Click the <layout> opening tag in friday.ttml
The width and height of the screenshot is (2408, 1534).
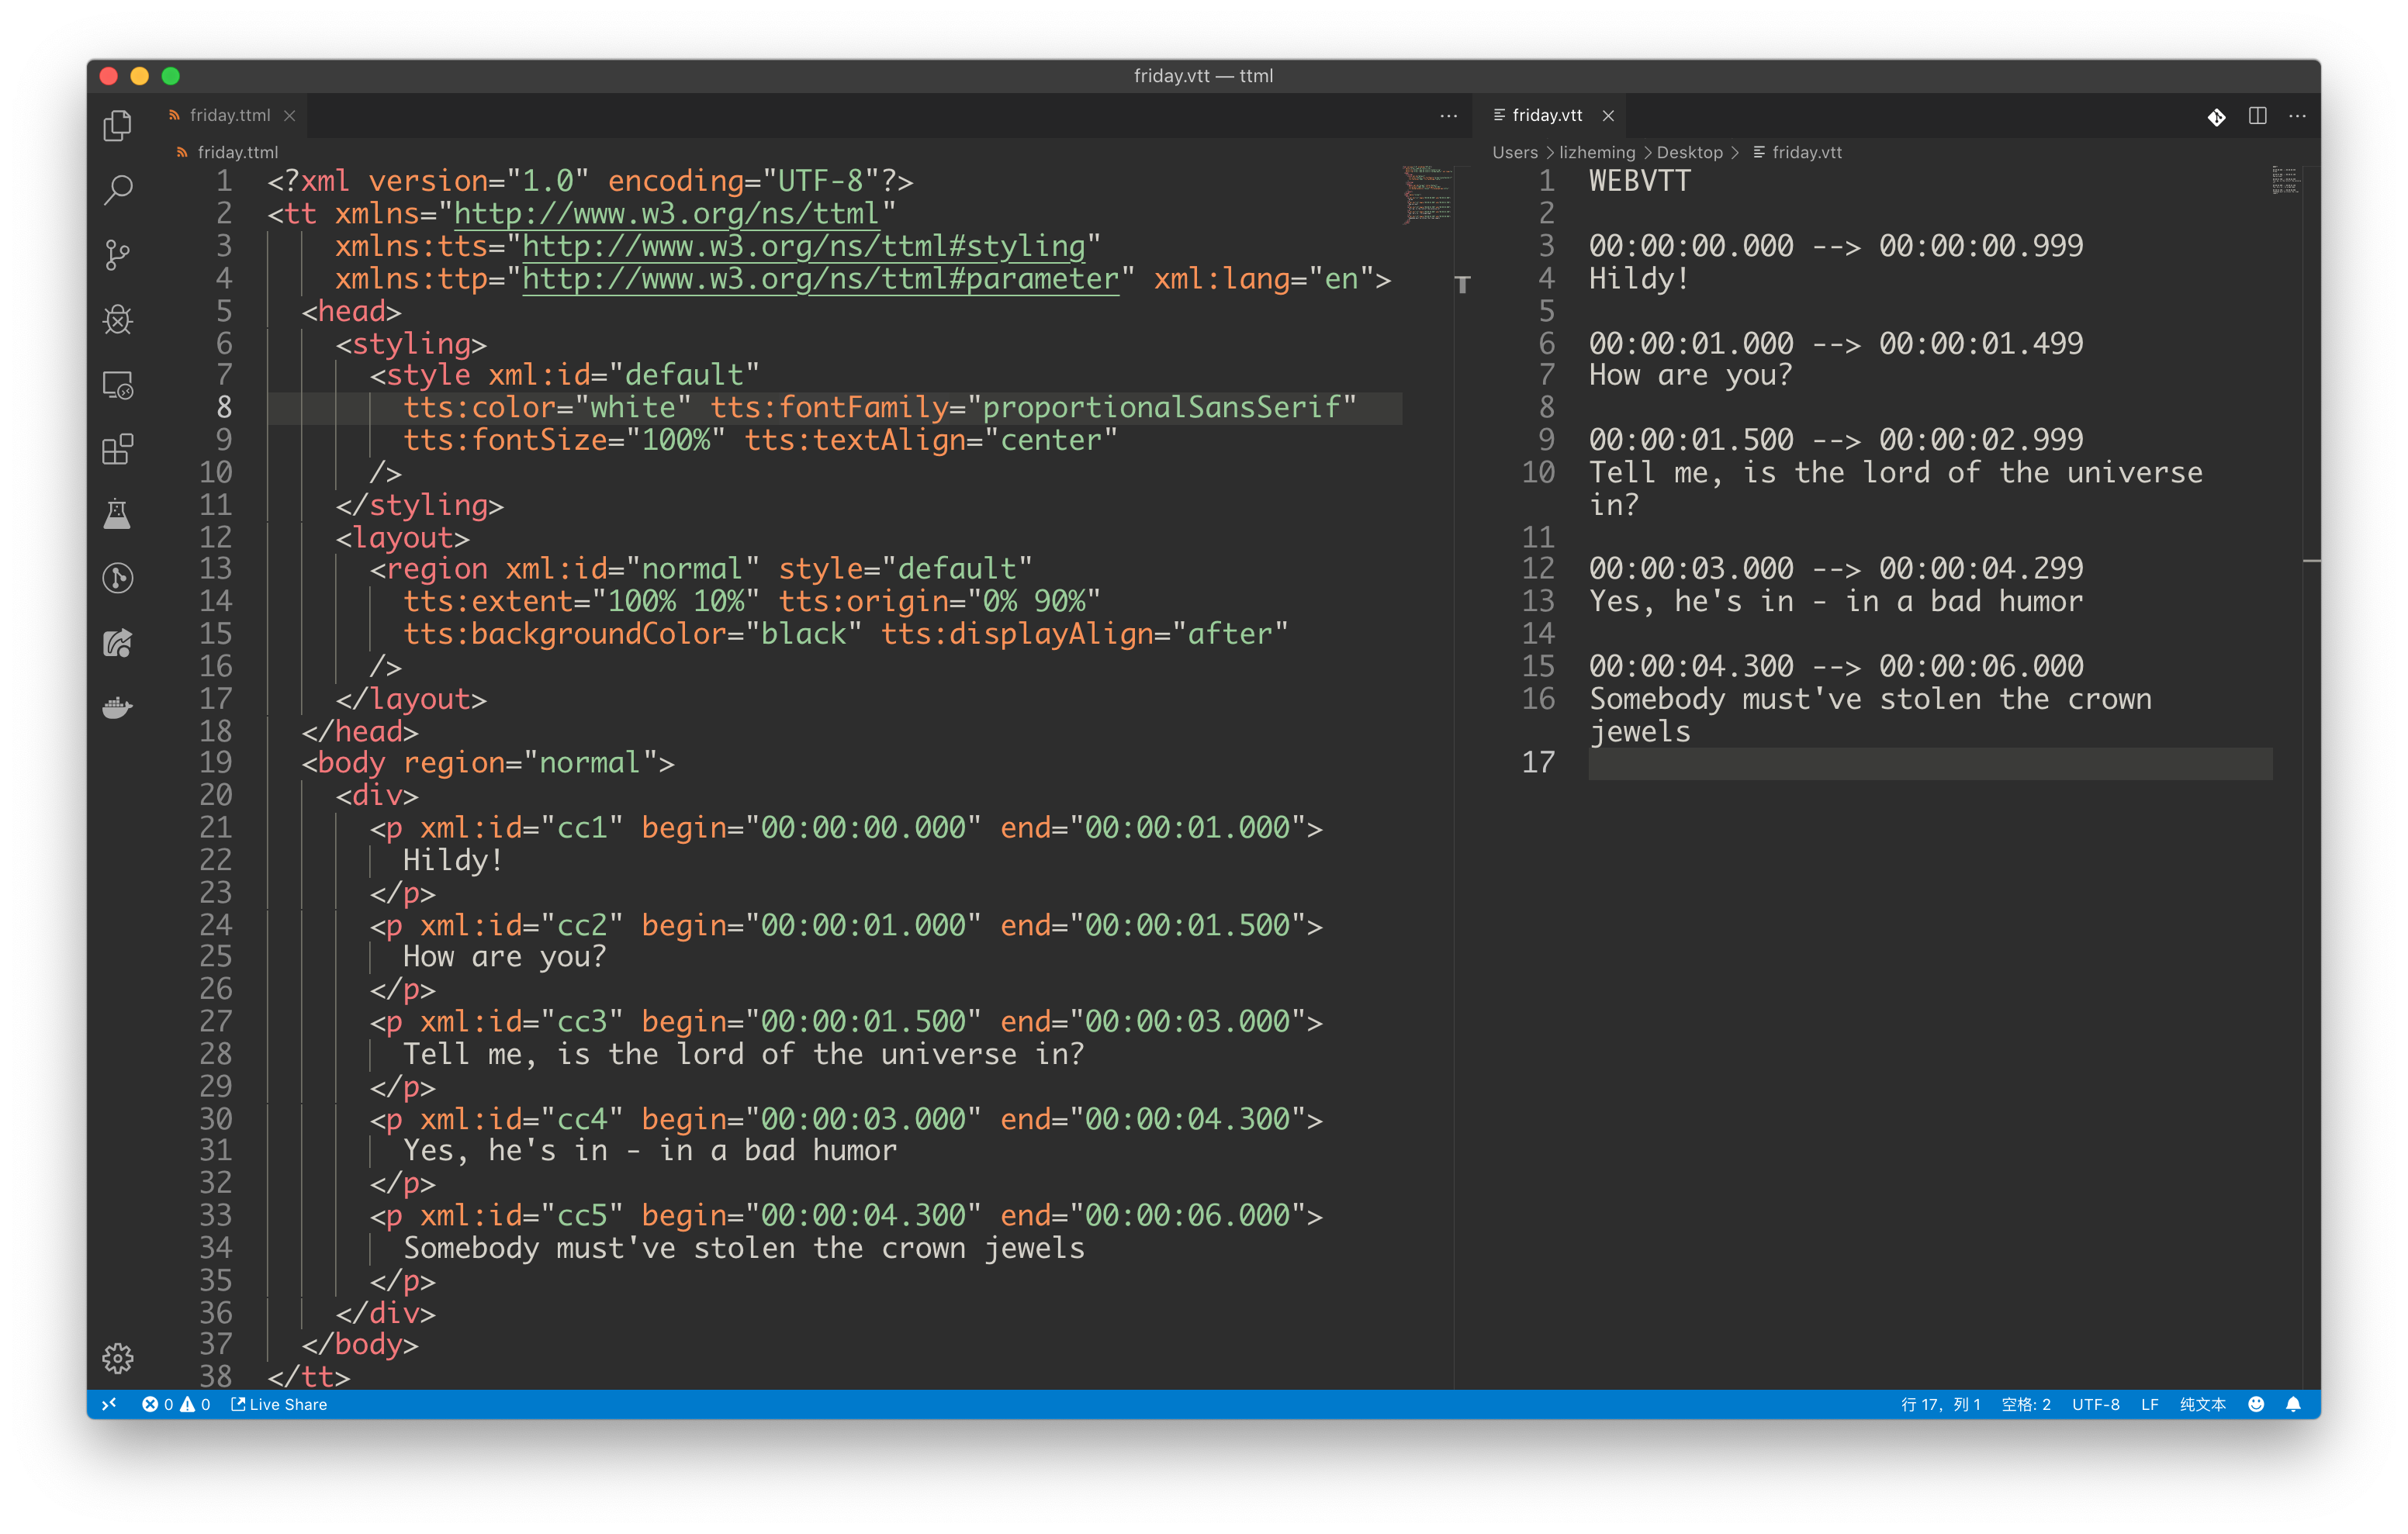coord(403,538)
